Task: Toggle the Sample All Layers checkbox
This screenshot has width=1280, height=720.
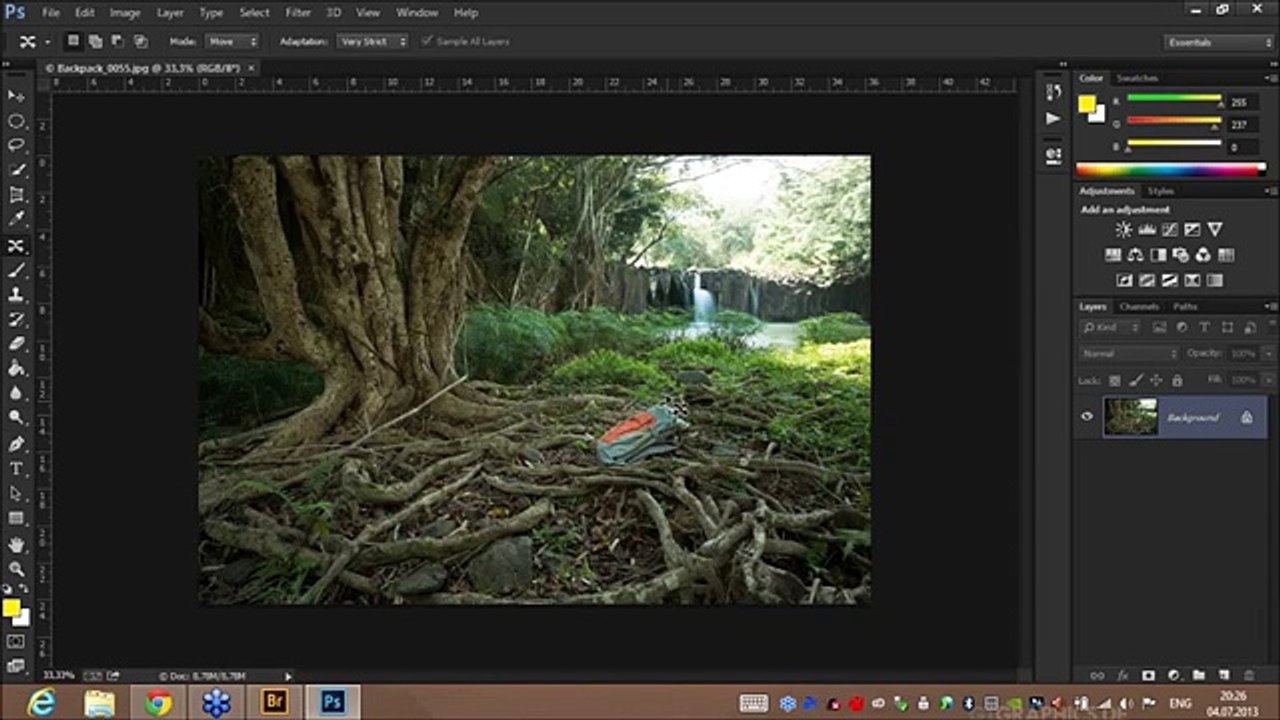Action: [x=428, y=41]
